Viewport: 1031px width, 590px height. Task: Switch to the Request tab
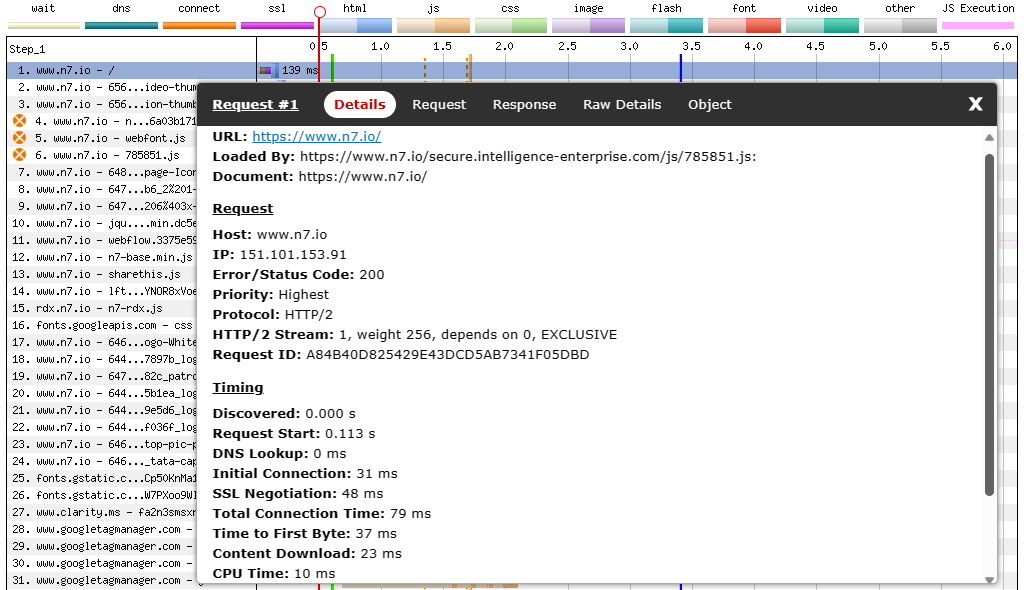point(441,104)
